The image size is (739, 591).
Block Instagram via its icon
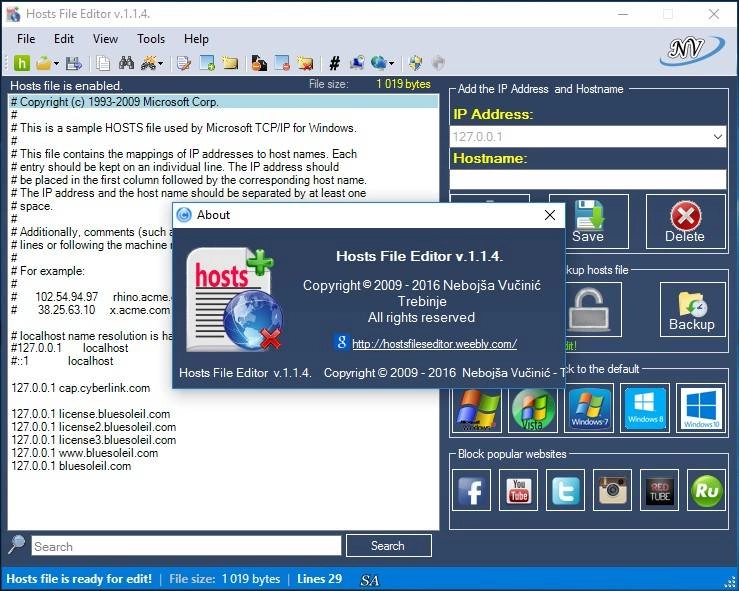coord(613,490)
